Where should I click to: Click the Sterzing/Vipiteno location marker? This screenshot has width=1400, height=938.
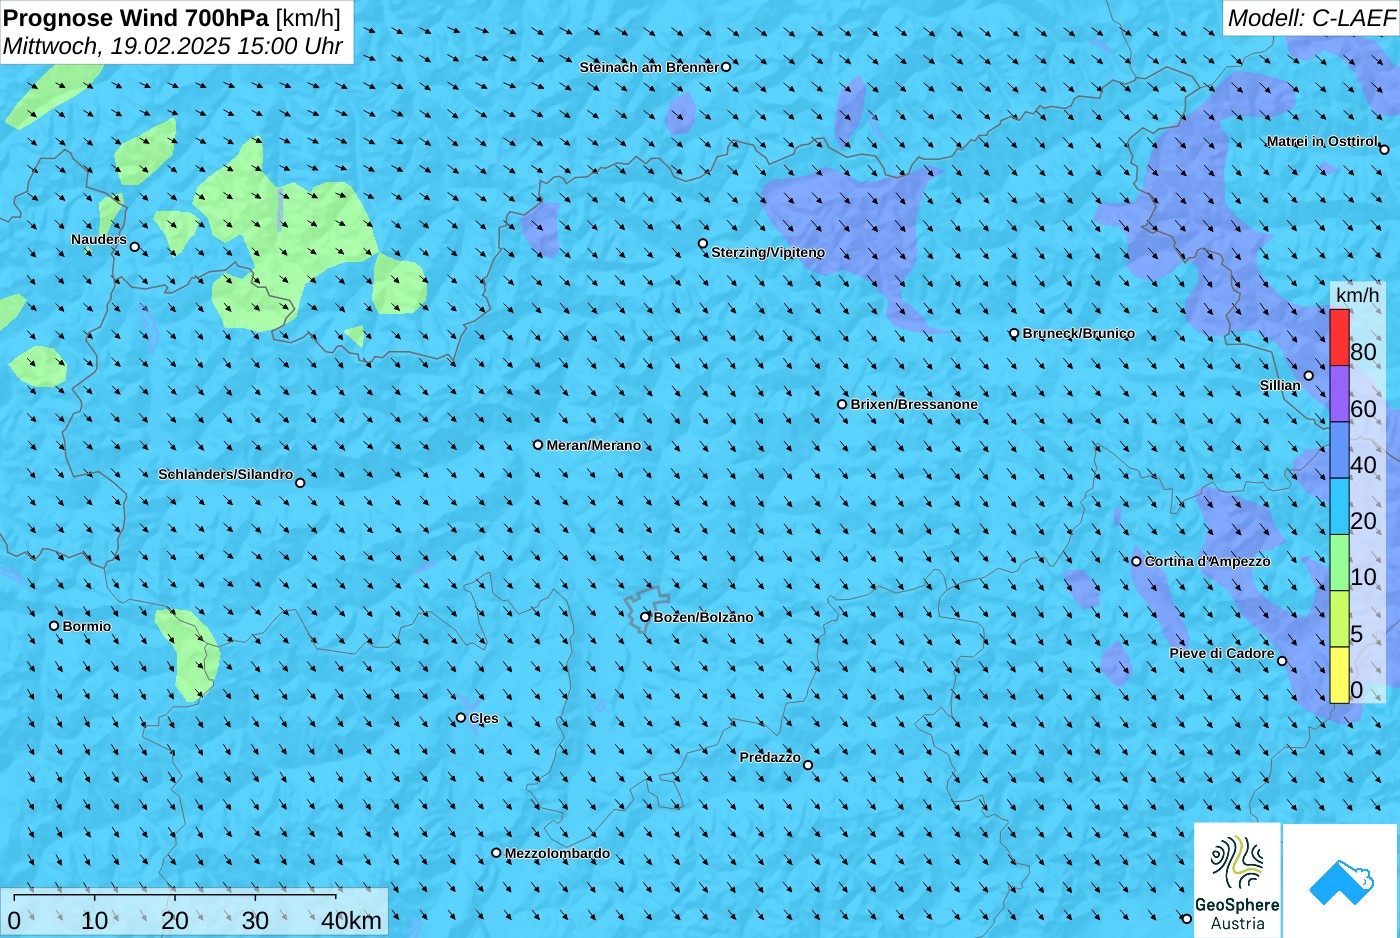(703, 244)
